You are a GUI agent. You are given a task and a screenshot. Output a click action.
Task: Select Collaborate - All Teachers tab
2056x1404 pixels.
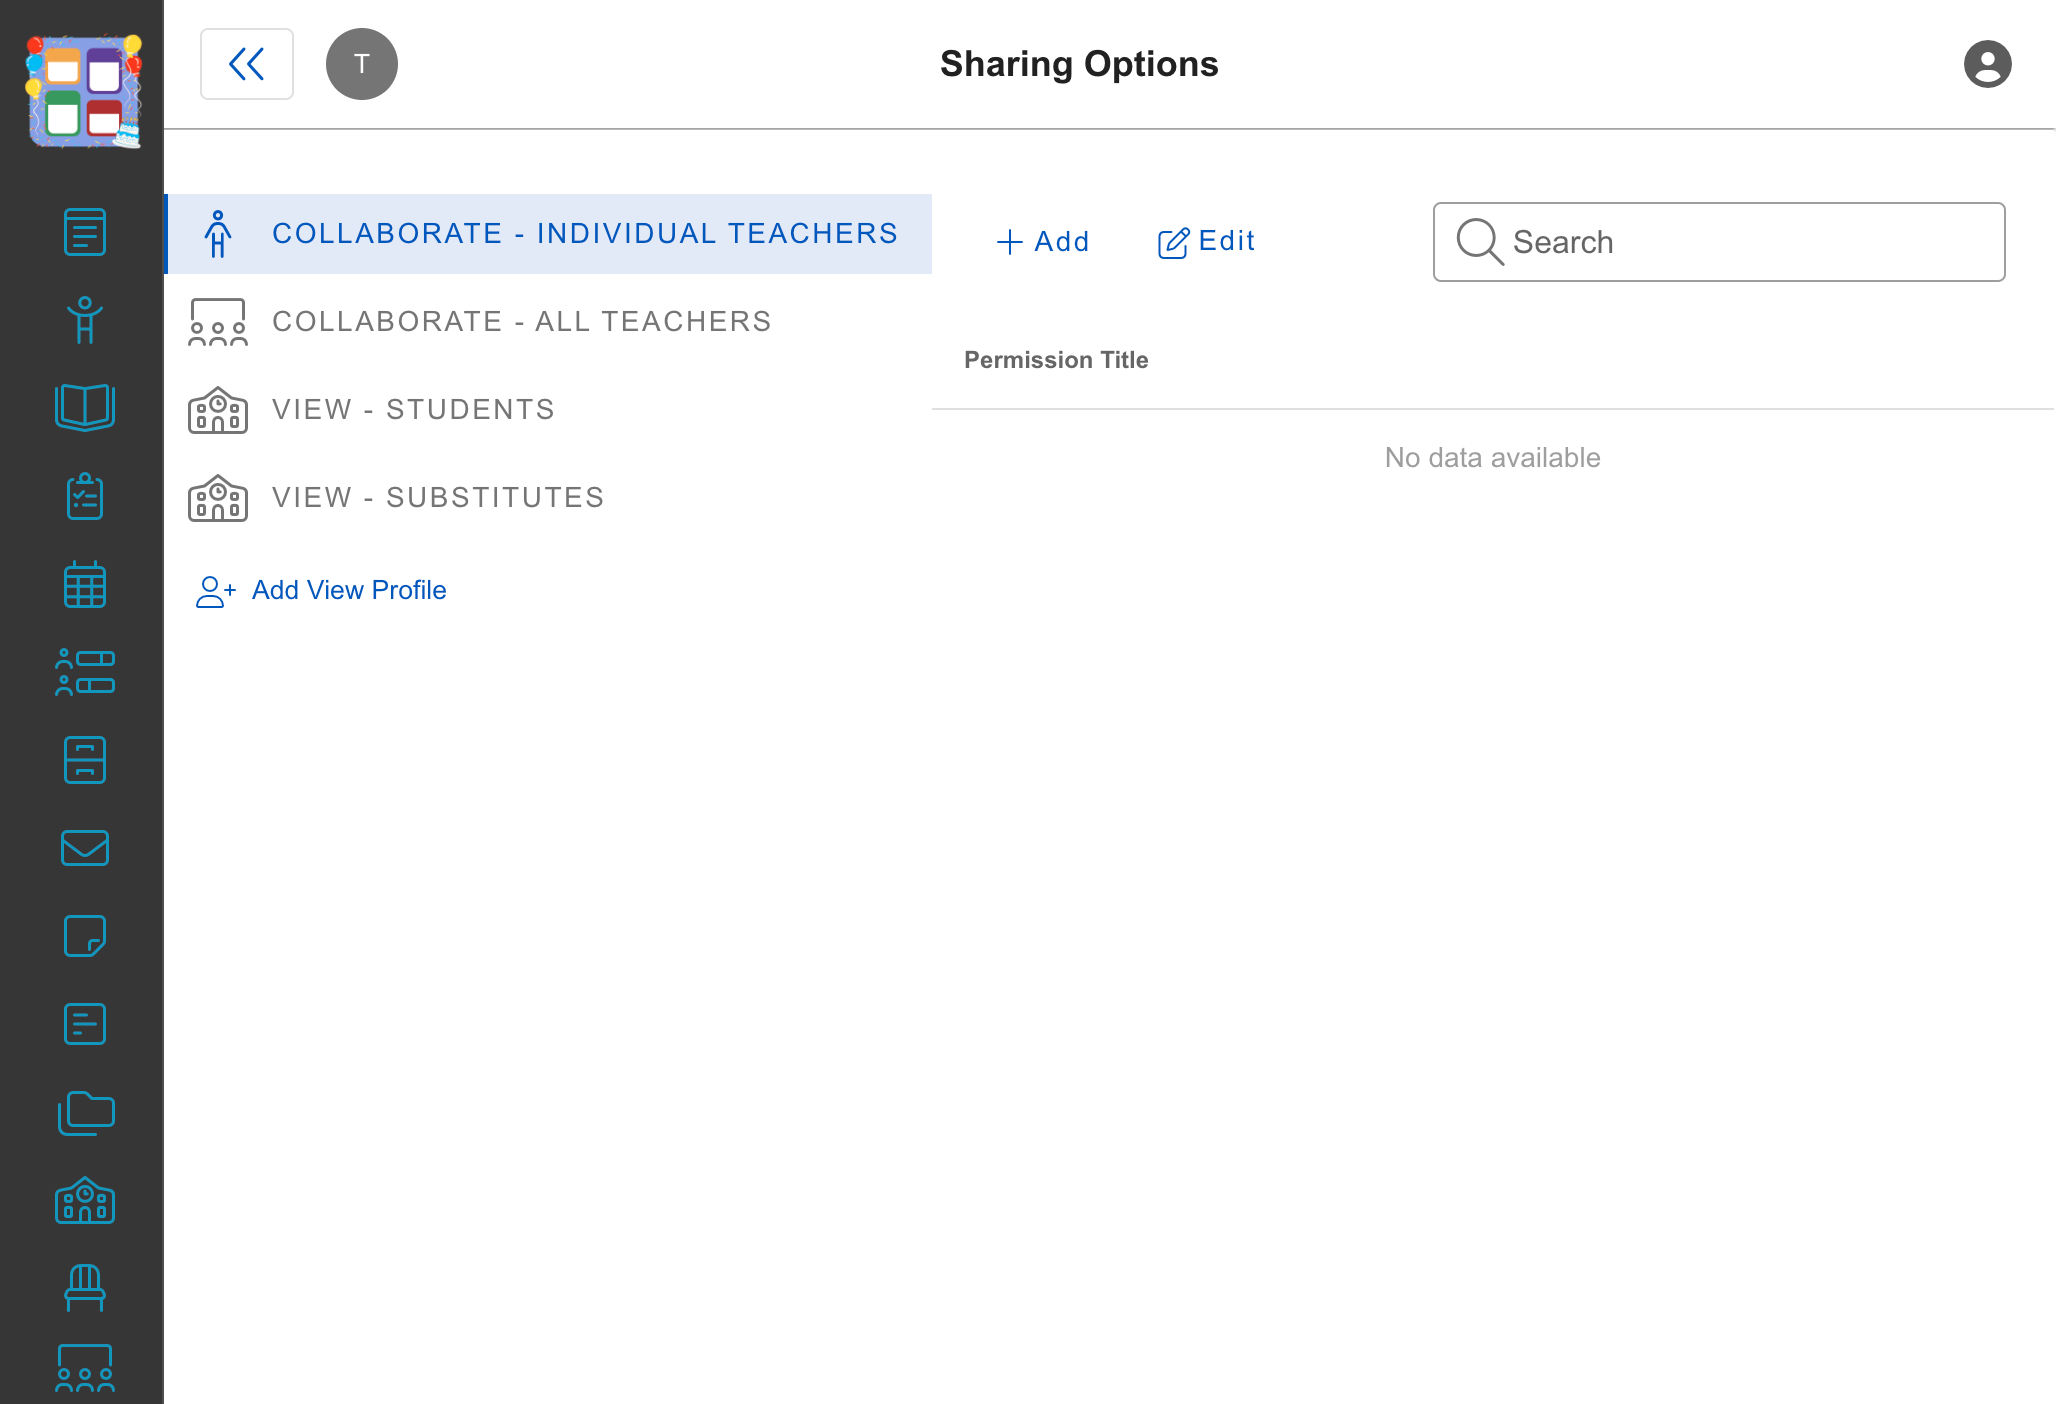point(548,322)
